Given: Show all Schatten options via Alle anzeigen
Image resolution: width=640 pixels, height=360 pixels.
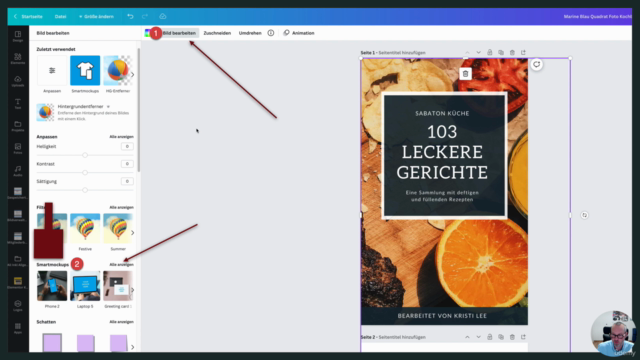Looking at the screenshot, I should coord(121,322).
